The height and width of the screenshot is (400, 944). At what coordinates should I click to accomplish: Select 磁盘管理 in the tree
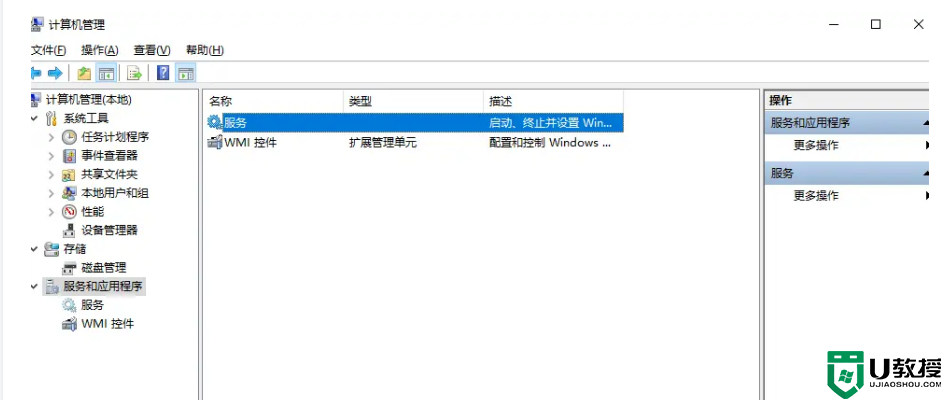(104, 267)
